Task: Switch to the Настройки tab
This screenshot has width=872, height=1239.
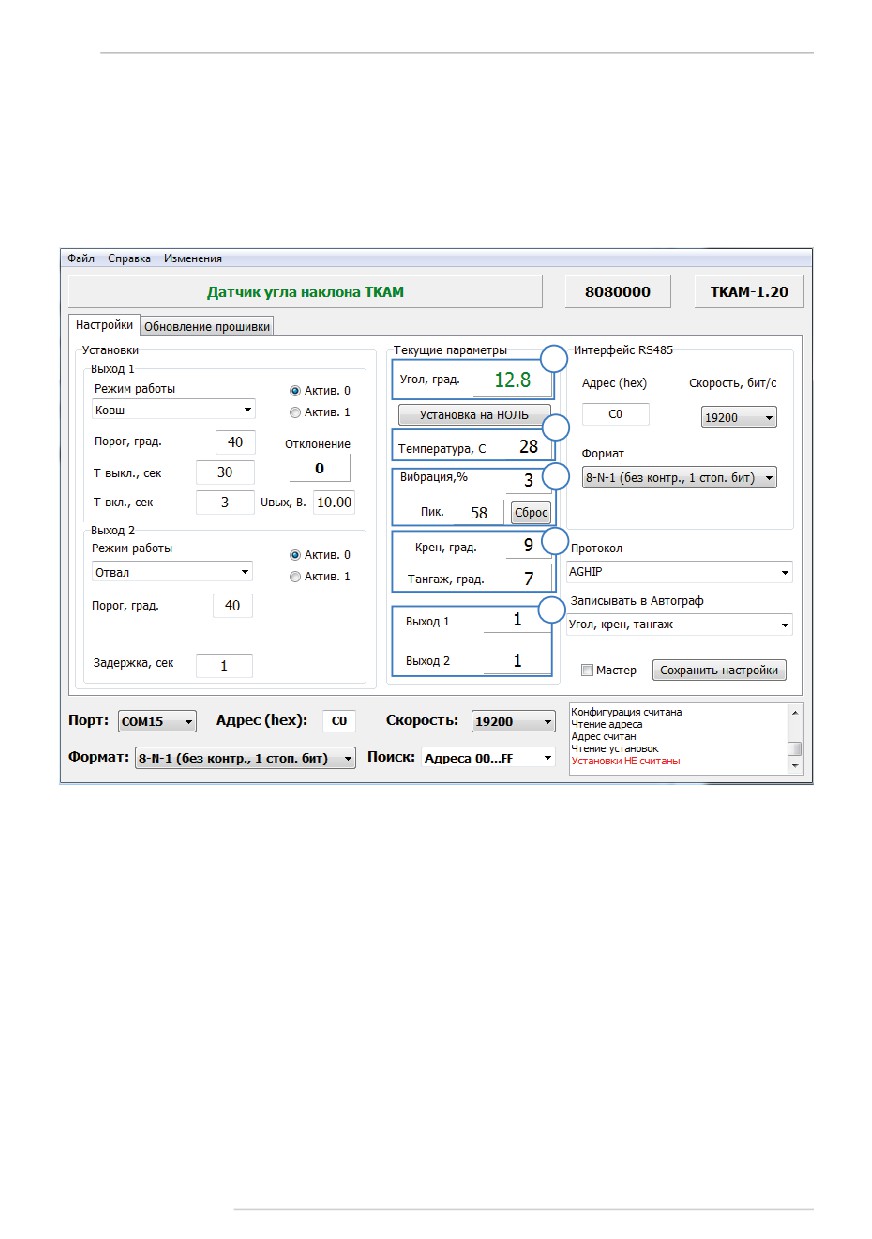Action: 104,325
